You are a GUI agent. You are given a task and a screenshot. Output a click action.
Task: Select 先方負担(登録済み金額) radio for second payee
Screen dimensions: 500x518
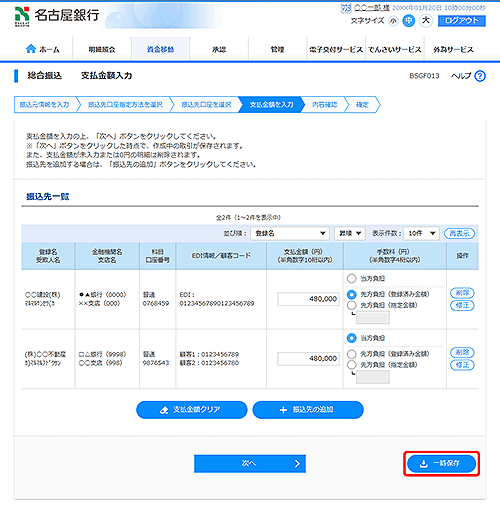click(x=352, y=354)
